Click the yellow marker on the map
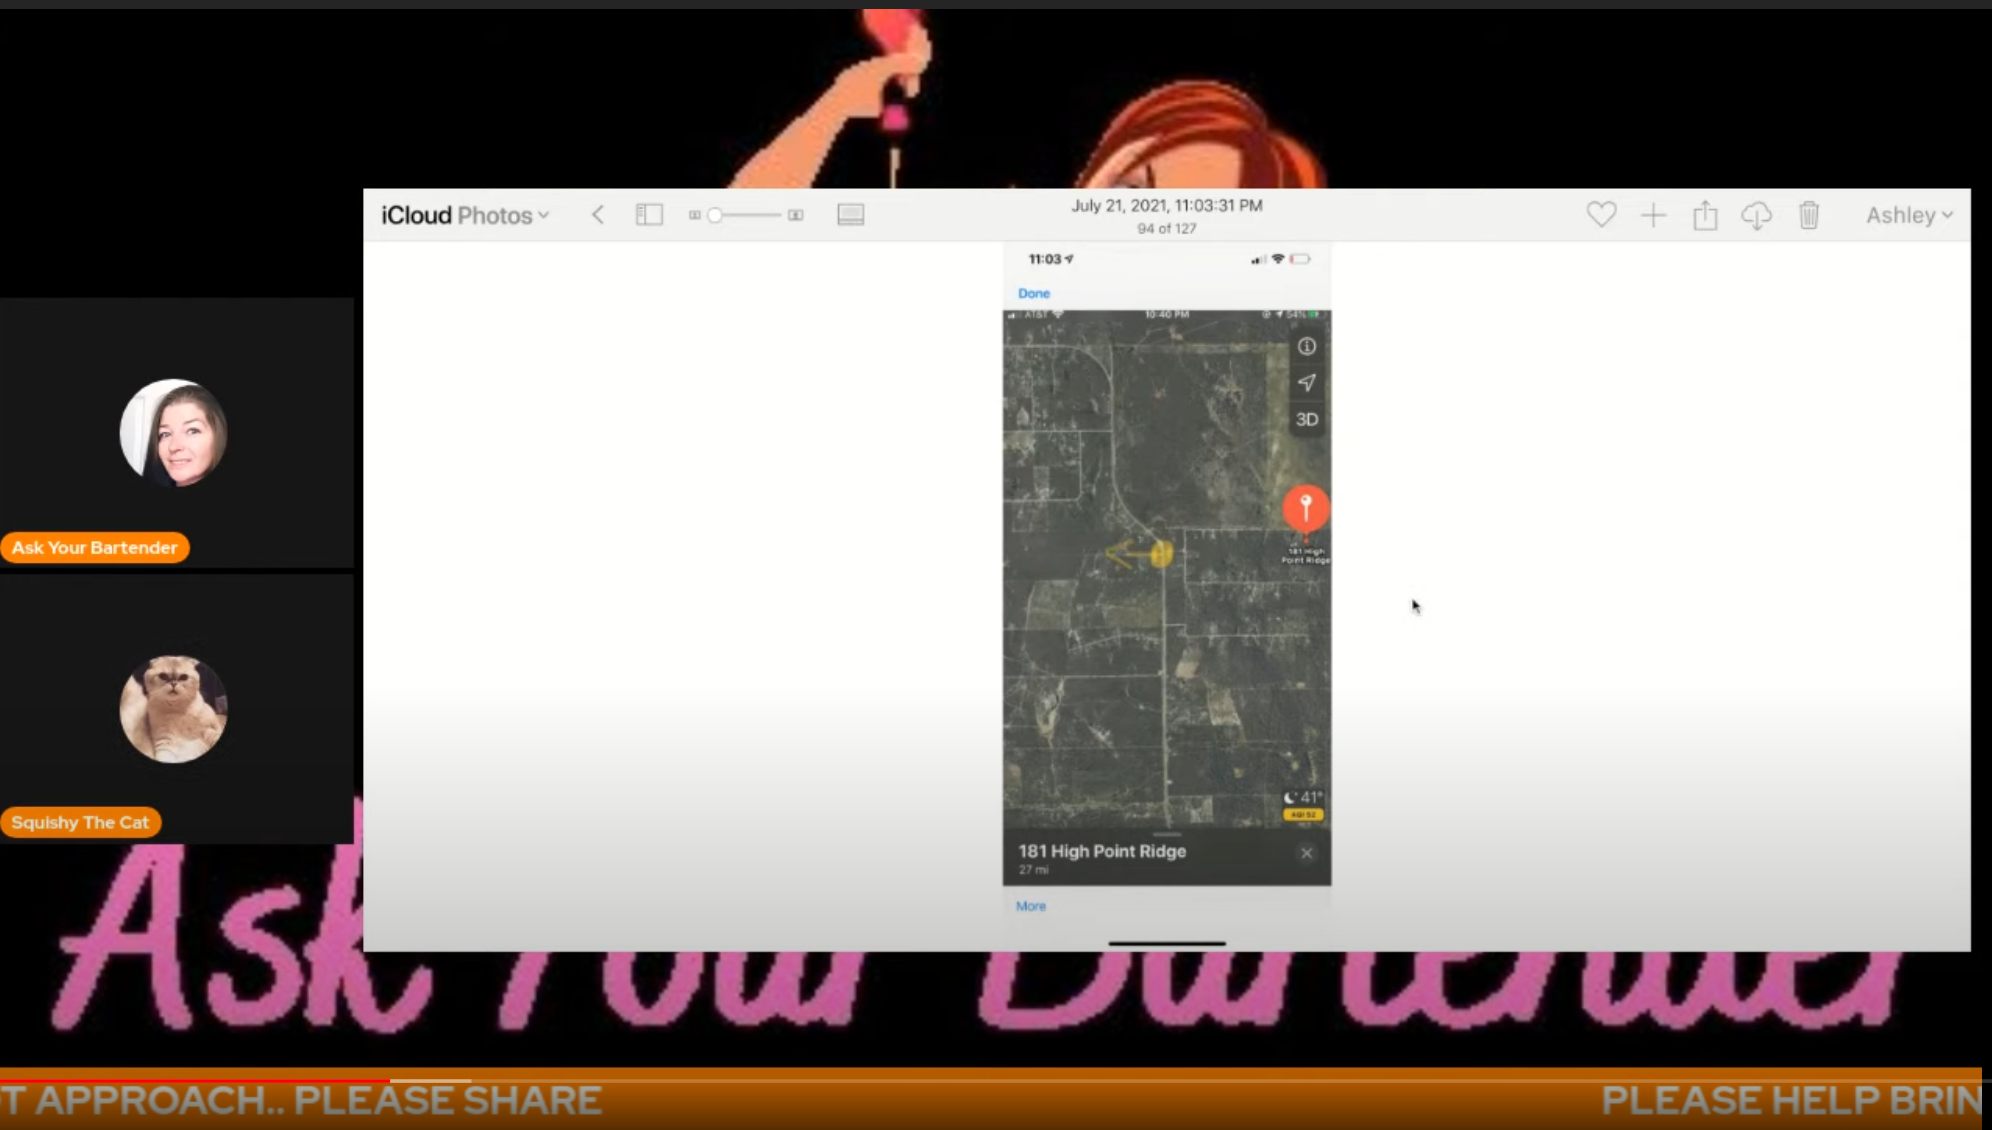1992x1130 pixels. (1161, 553)
